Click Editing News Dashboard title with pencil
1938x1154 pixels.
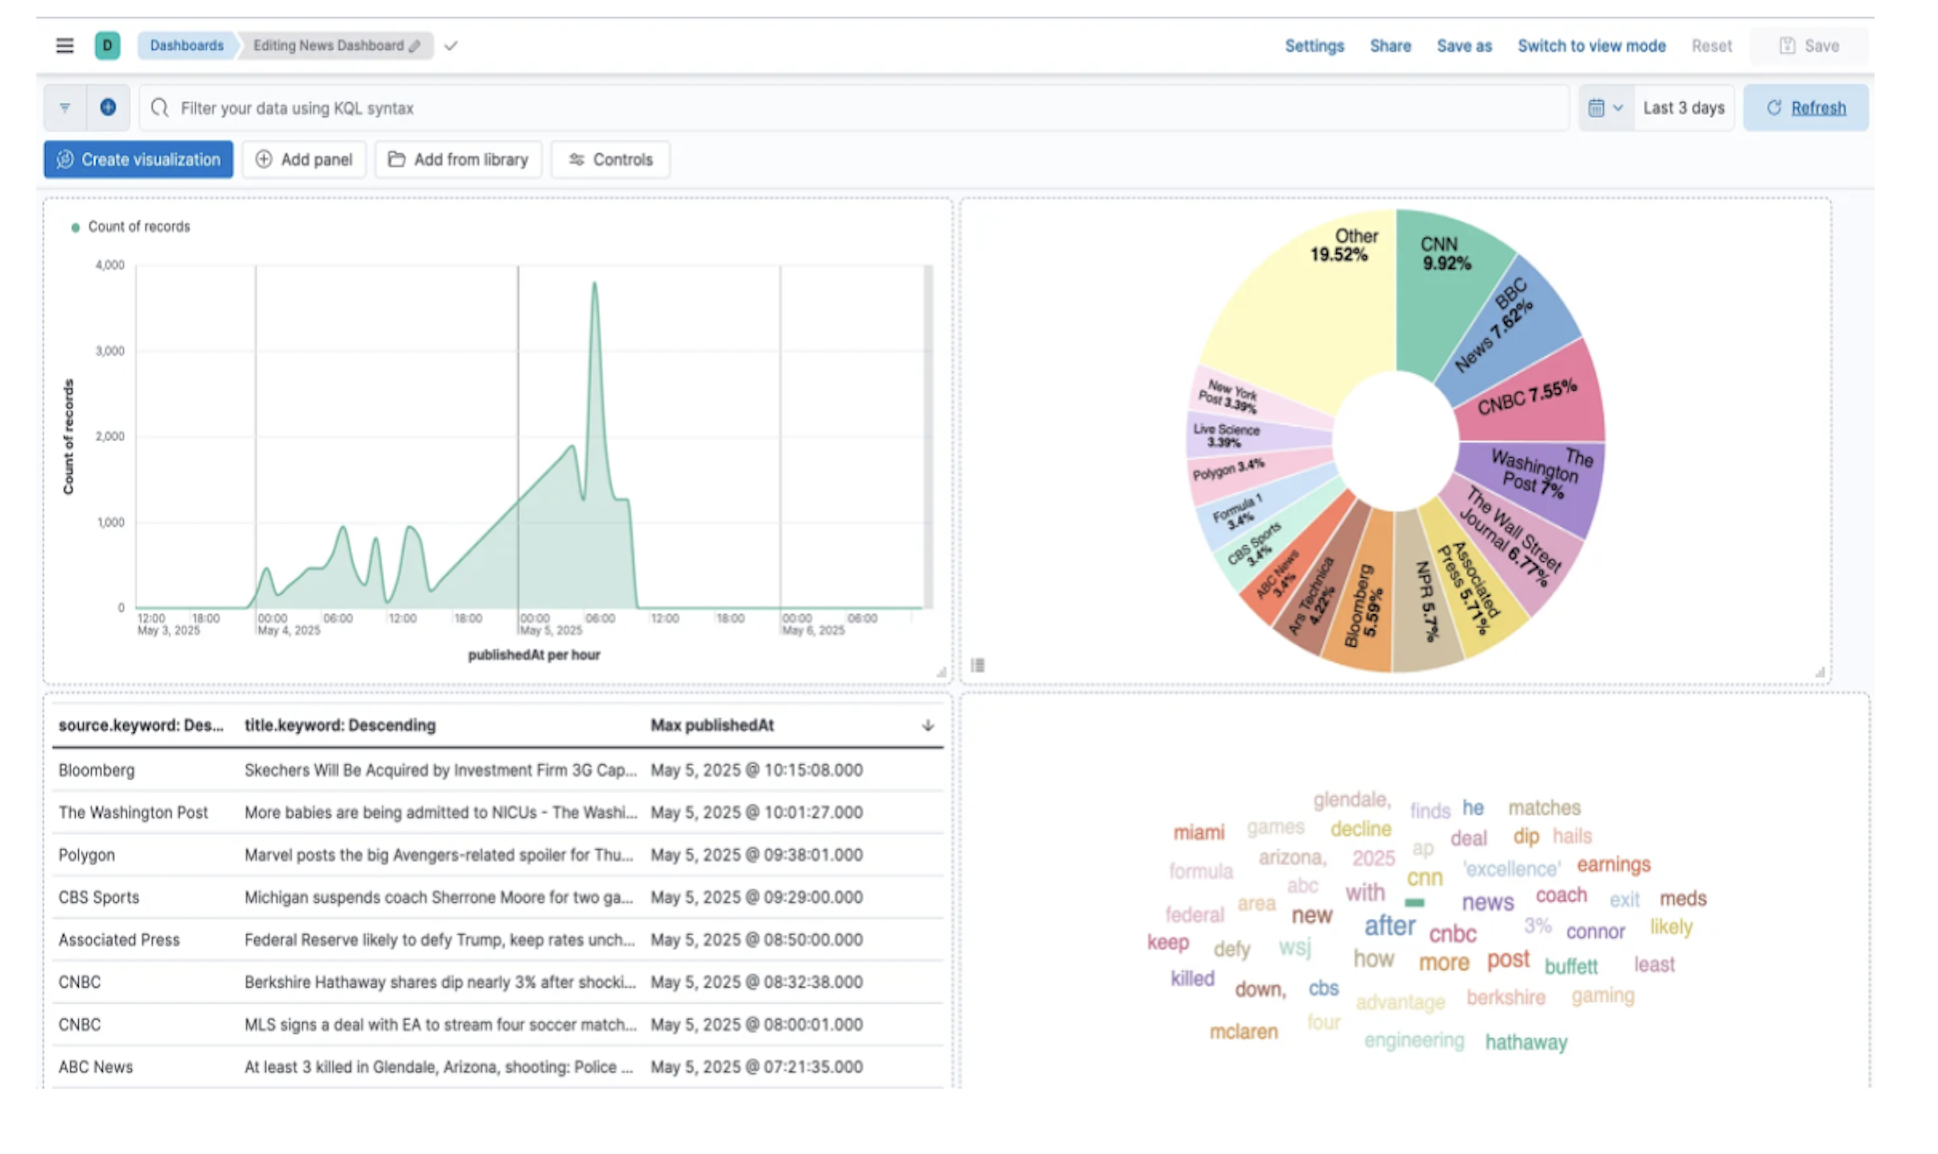click(x=337, y=46)
